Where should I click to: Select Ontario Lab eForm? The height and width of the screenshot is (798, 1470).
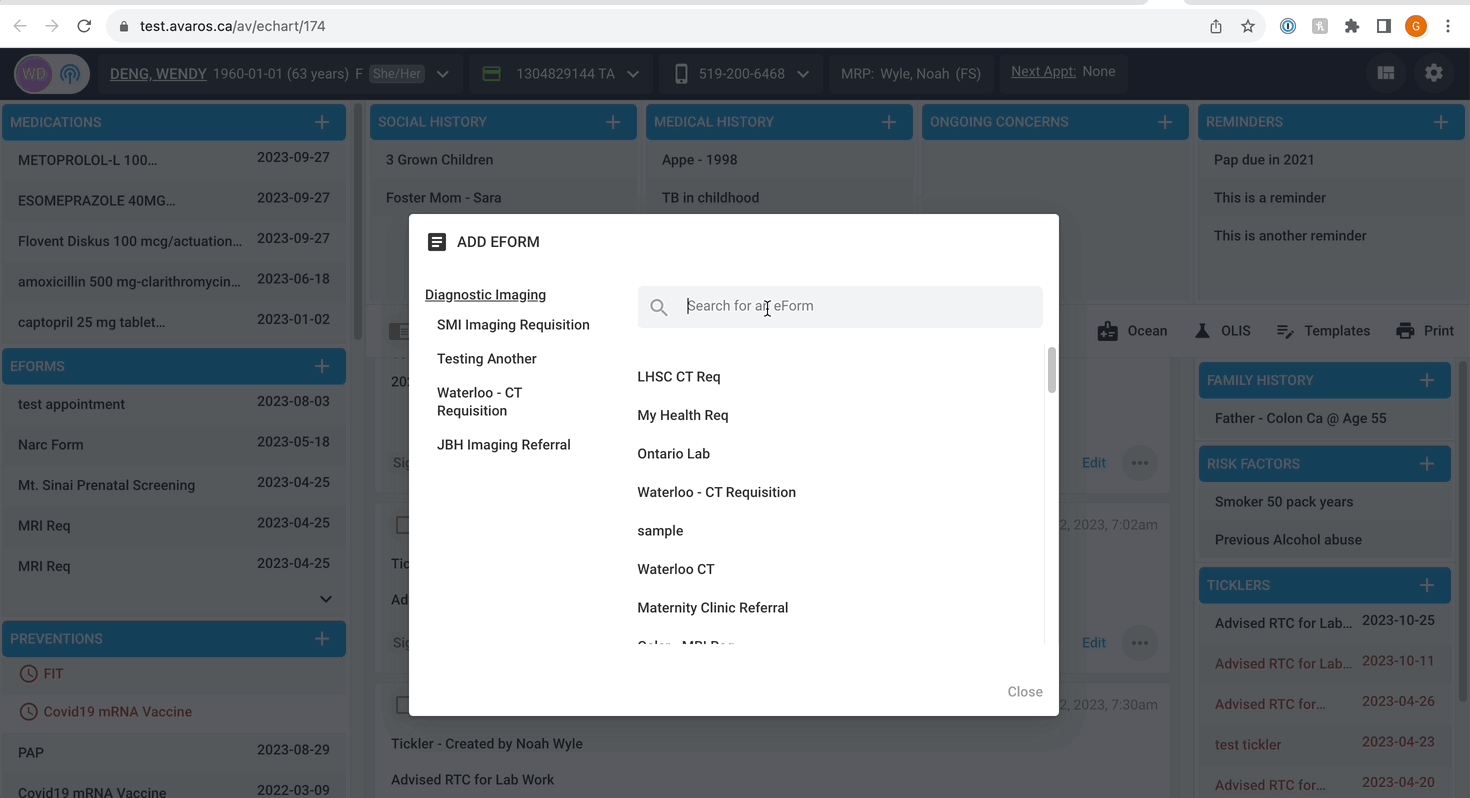point(673,454)
